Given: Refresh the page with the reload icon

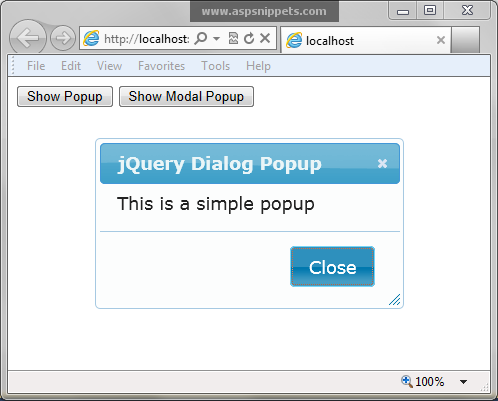Looking at the screenshot, I should 249,38.
